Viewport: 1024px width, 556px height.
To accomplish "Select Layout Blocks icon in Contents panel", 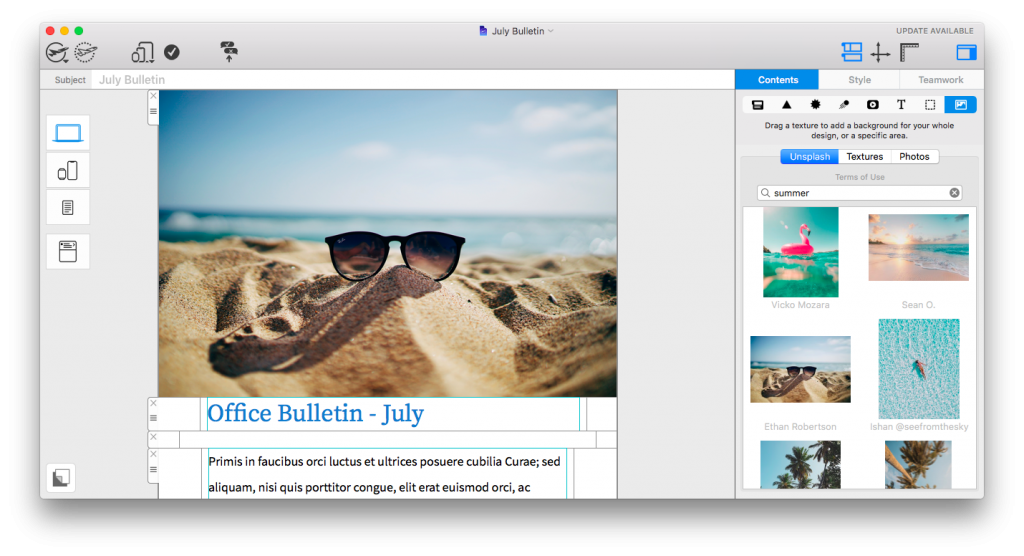I will [x=758, y=105].
